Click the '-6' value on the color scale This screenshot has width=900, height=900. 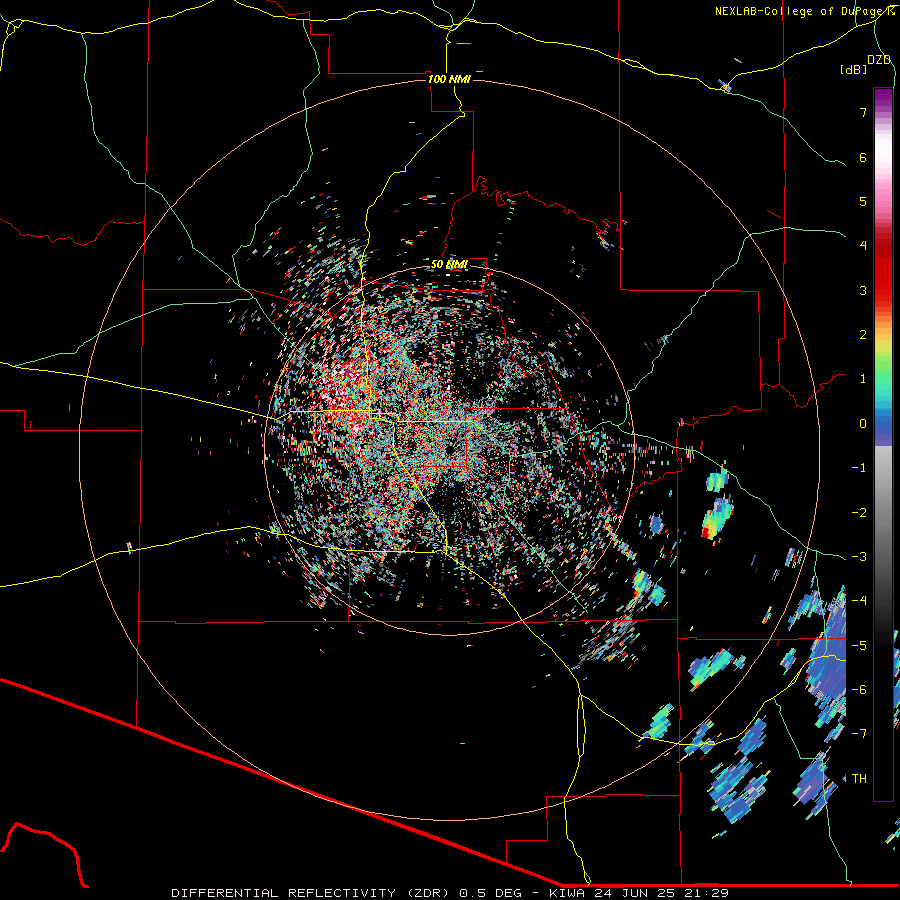pyautogui.click(x=859, y=689)
